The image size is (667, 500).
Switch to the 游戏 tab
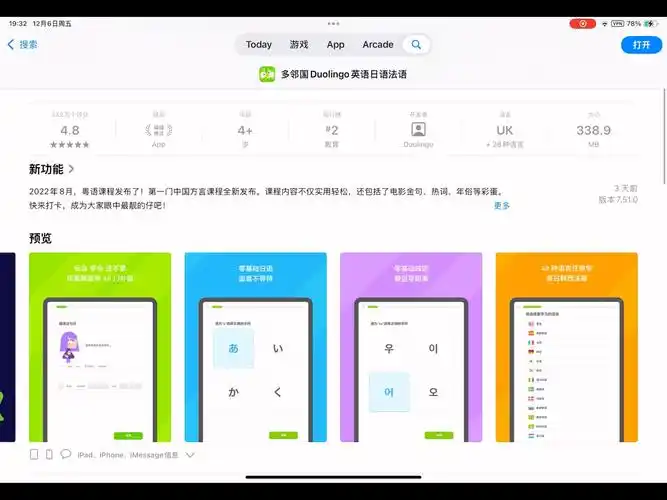pyautogui.click(x=299, y=44)
